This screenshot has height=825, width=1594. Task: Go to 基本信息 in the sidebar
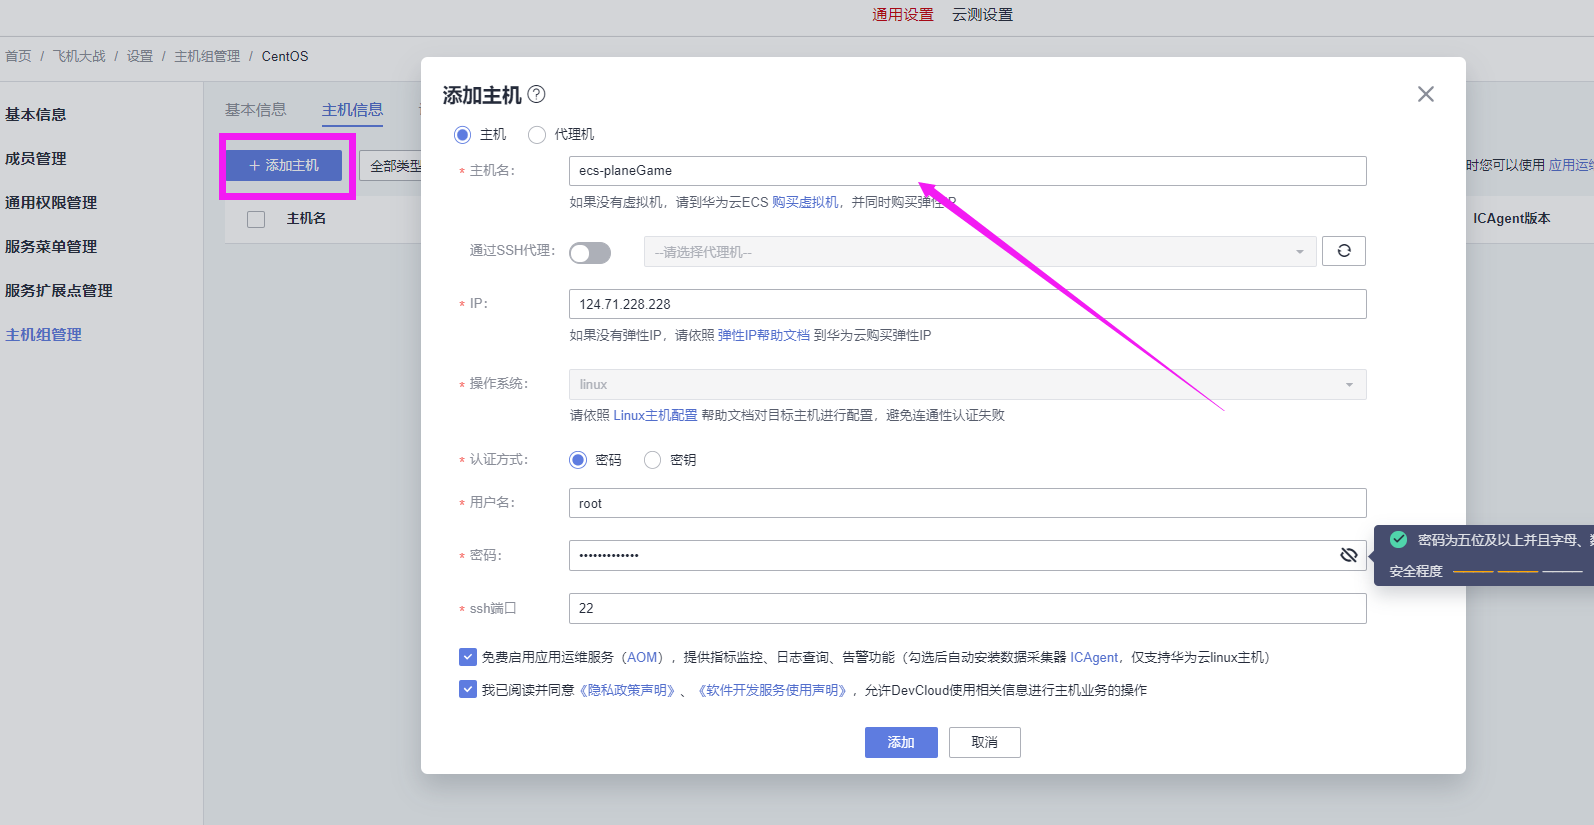click(x=36, y=114)
